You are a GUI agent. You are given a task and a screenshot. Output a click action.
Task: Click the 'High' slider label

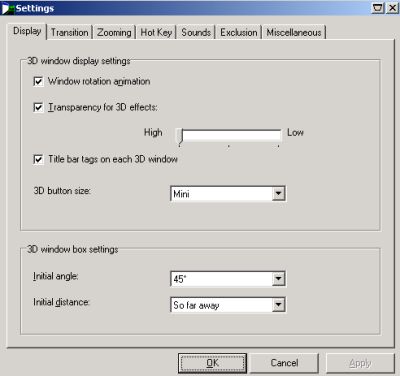coord(153,133)
